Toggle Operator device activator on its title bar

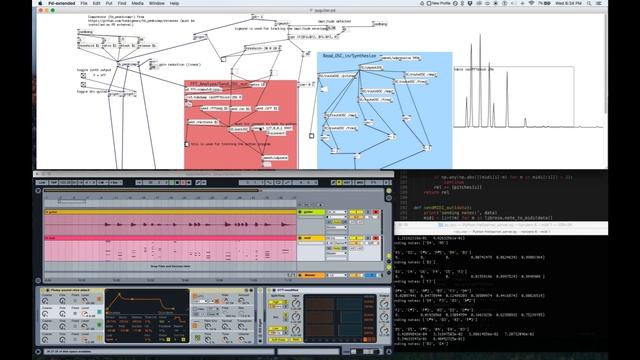coord(44,290)
